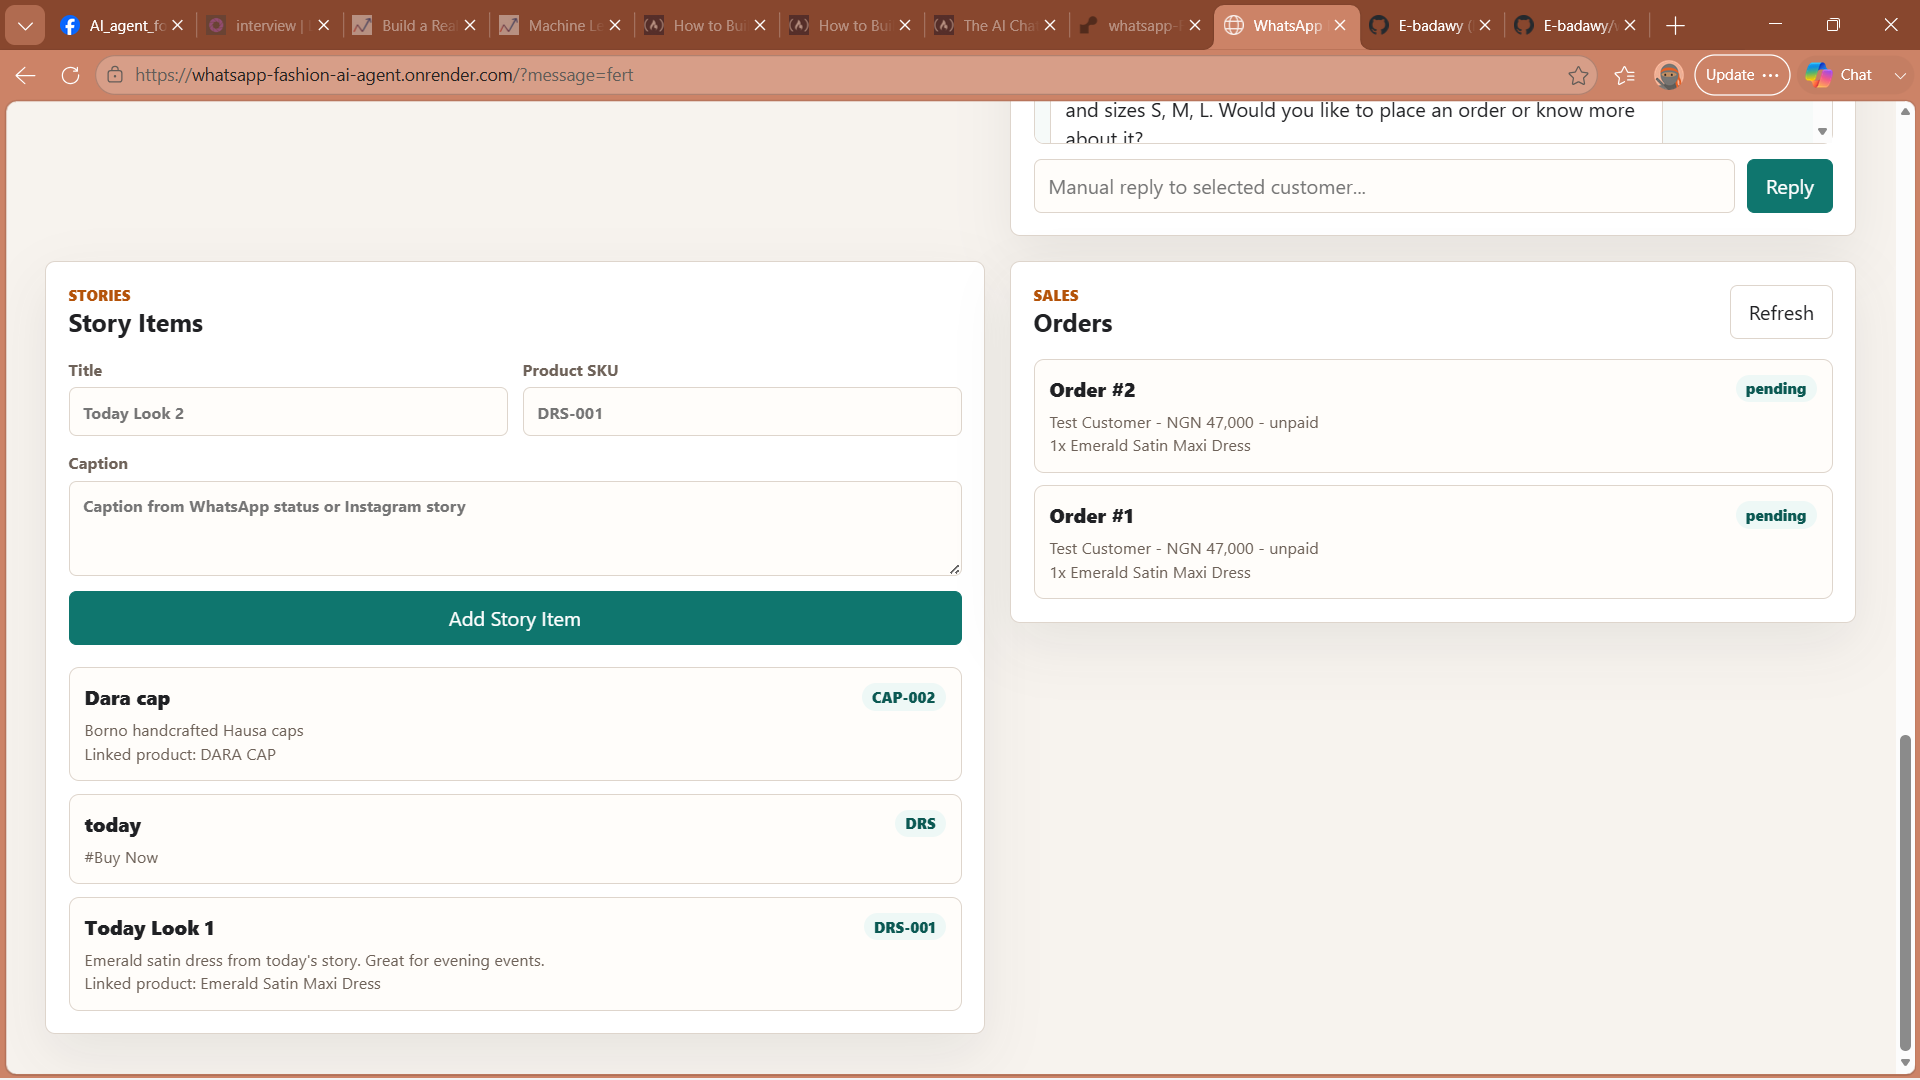Viewport: 1920px width, 1080px height.
Task: Click the DRS SKU badge
Action: coord(920,823)
